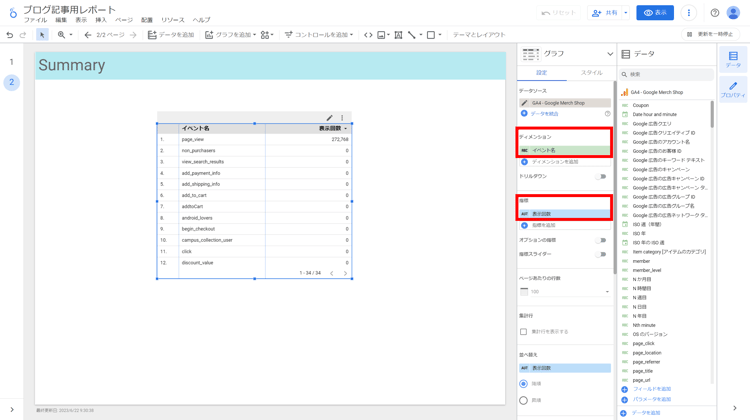Go to the next table page arrow
The width and height of the screenshot is (750, 420).
(x=346, y=273)
